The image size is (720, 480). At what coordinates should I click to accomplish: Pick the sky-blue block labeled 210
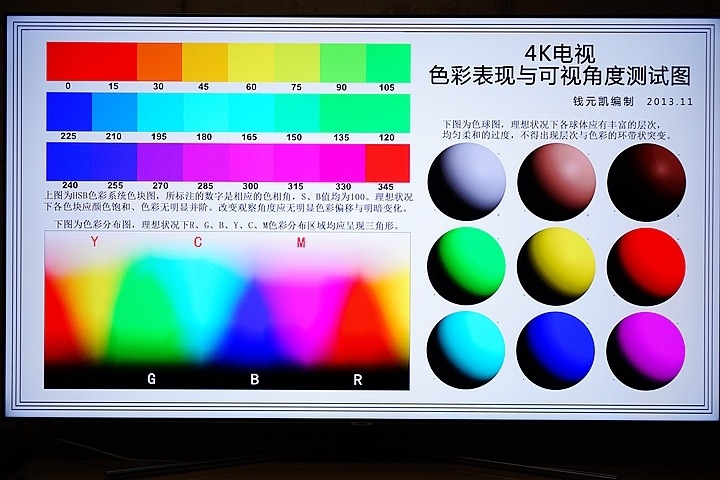pos(114,112)
